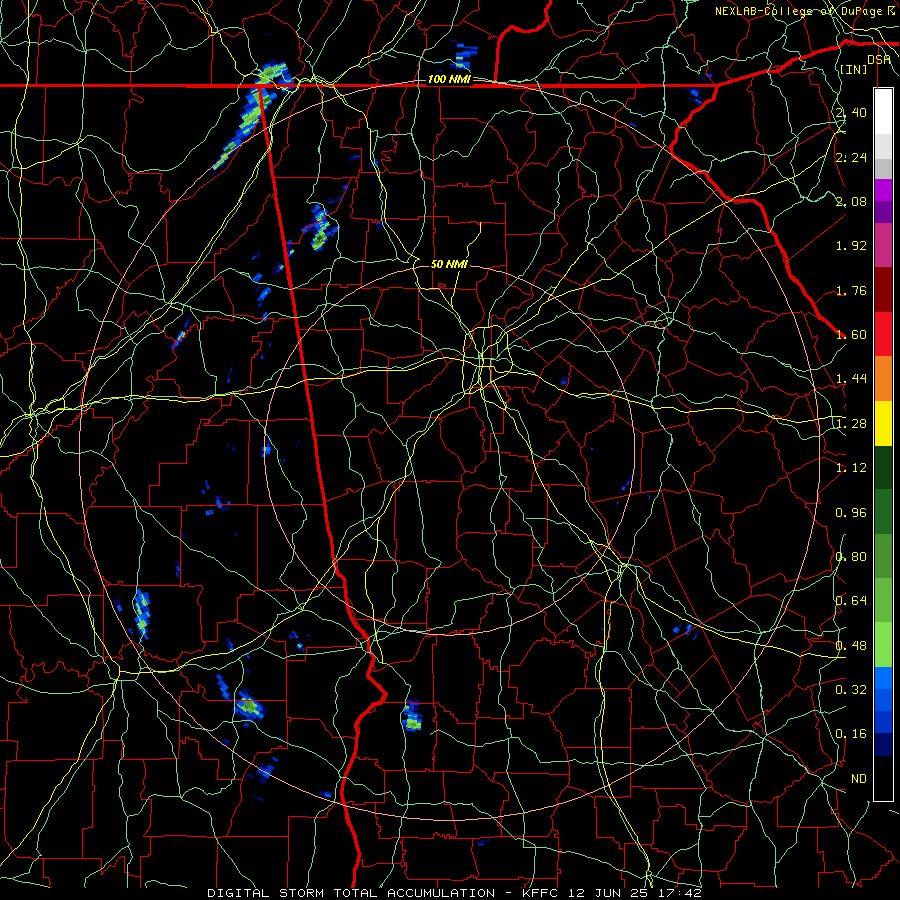
Task: Select the 2.40 value on the scale
Action: pyautogui.click(x=851, y=112)
